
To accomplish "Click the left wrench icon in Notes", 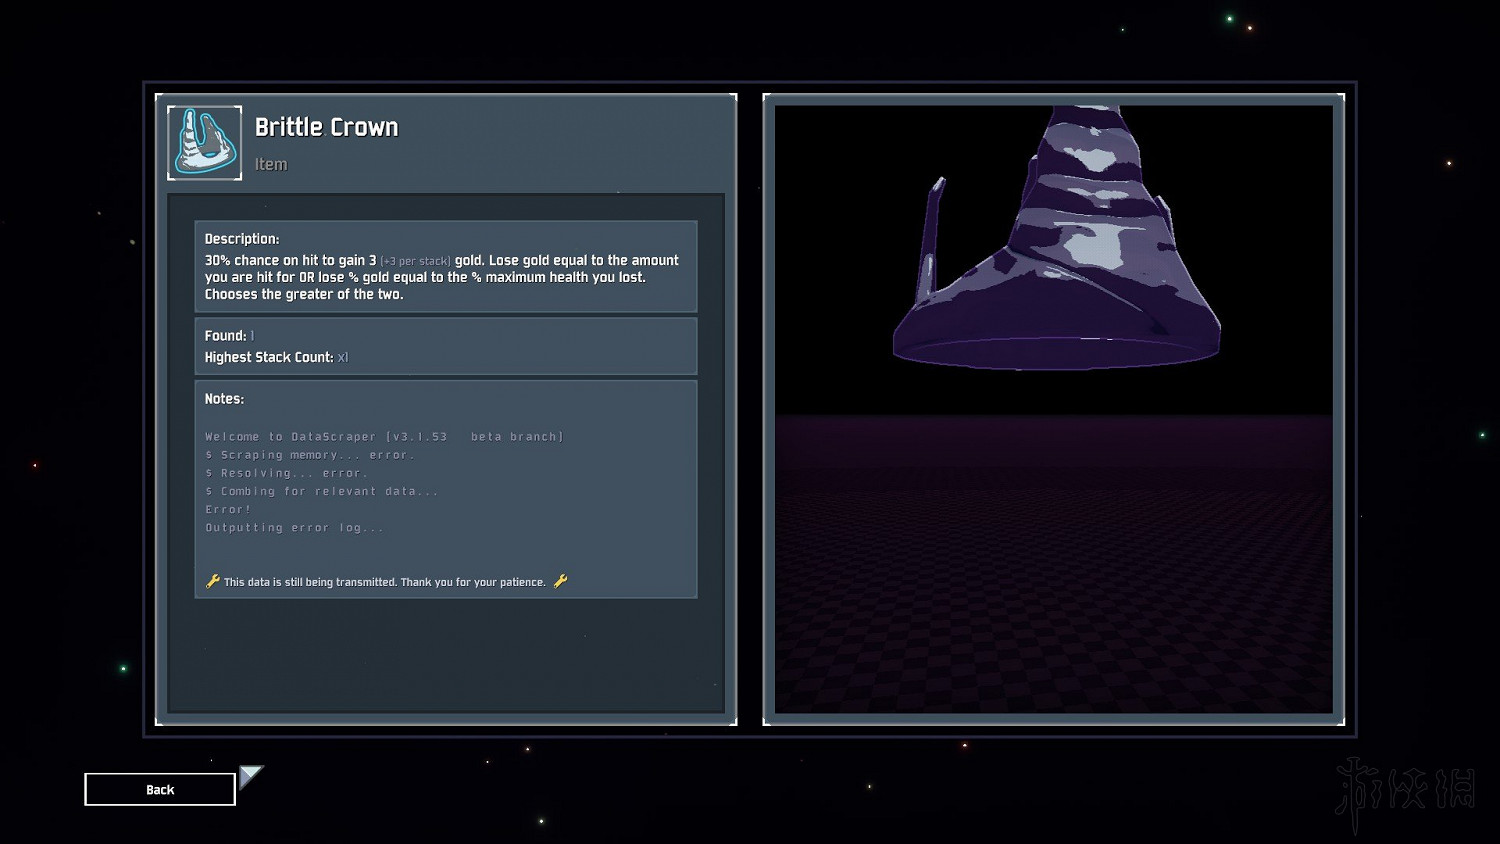I will [212, 581].
